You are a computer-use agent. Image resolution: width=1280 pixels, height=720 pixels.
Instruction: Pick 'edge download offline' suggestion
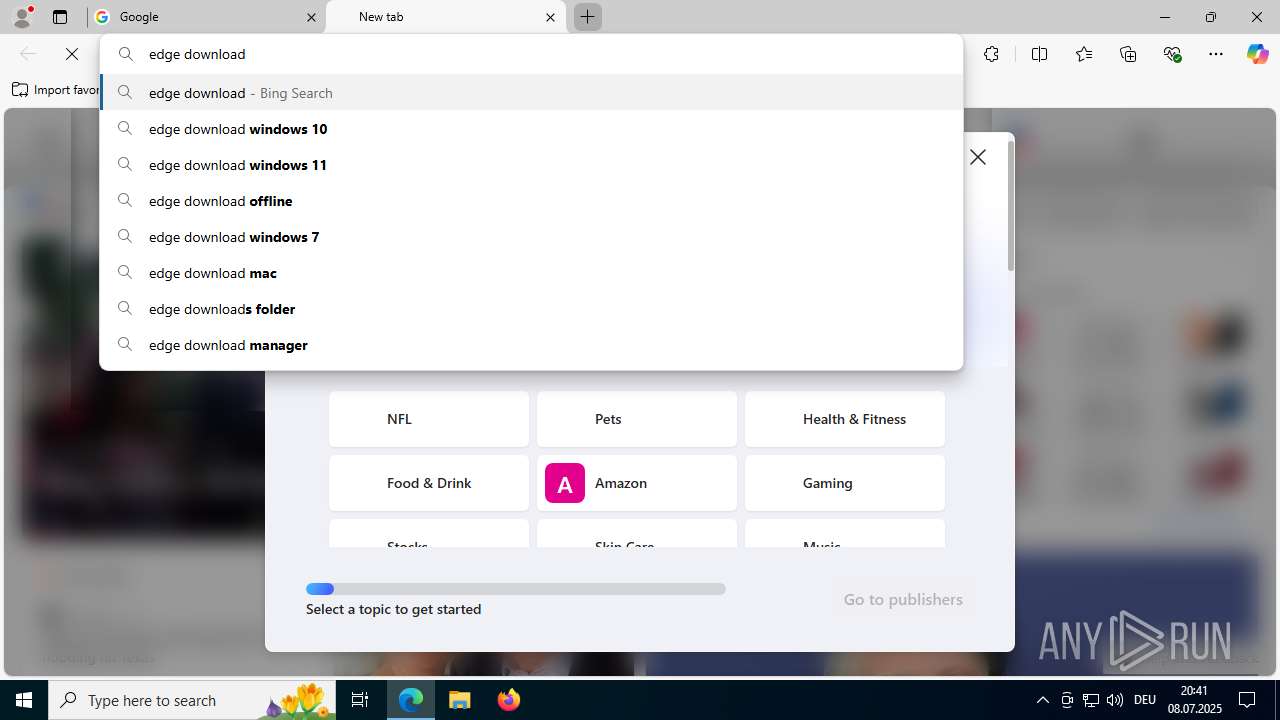(531, 200)
